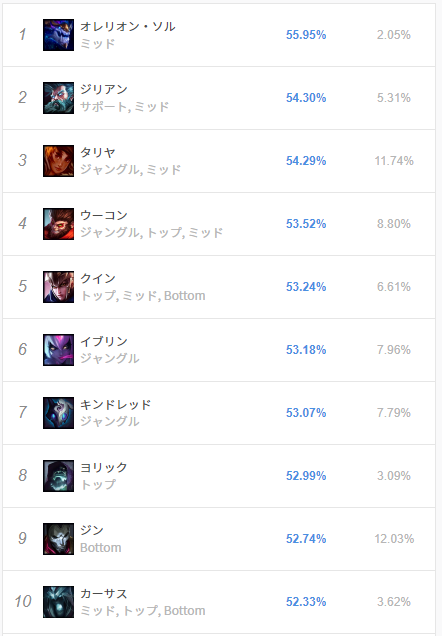Open the Yorick champion portrait in row 8
Image resolution: width=442 pixels, height=636 pixels.
58,476
